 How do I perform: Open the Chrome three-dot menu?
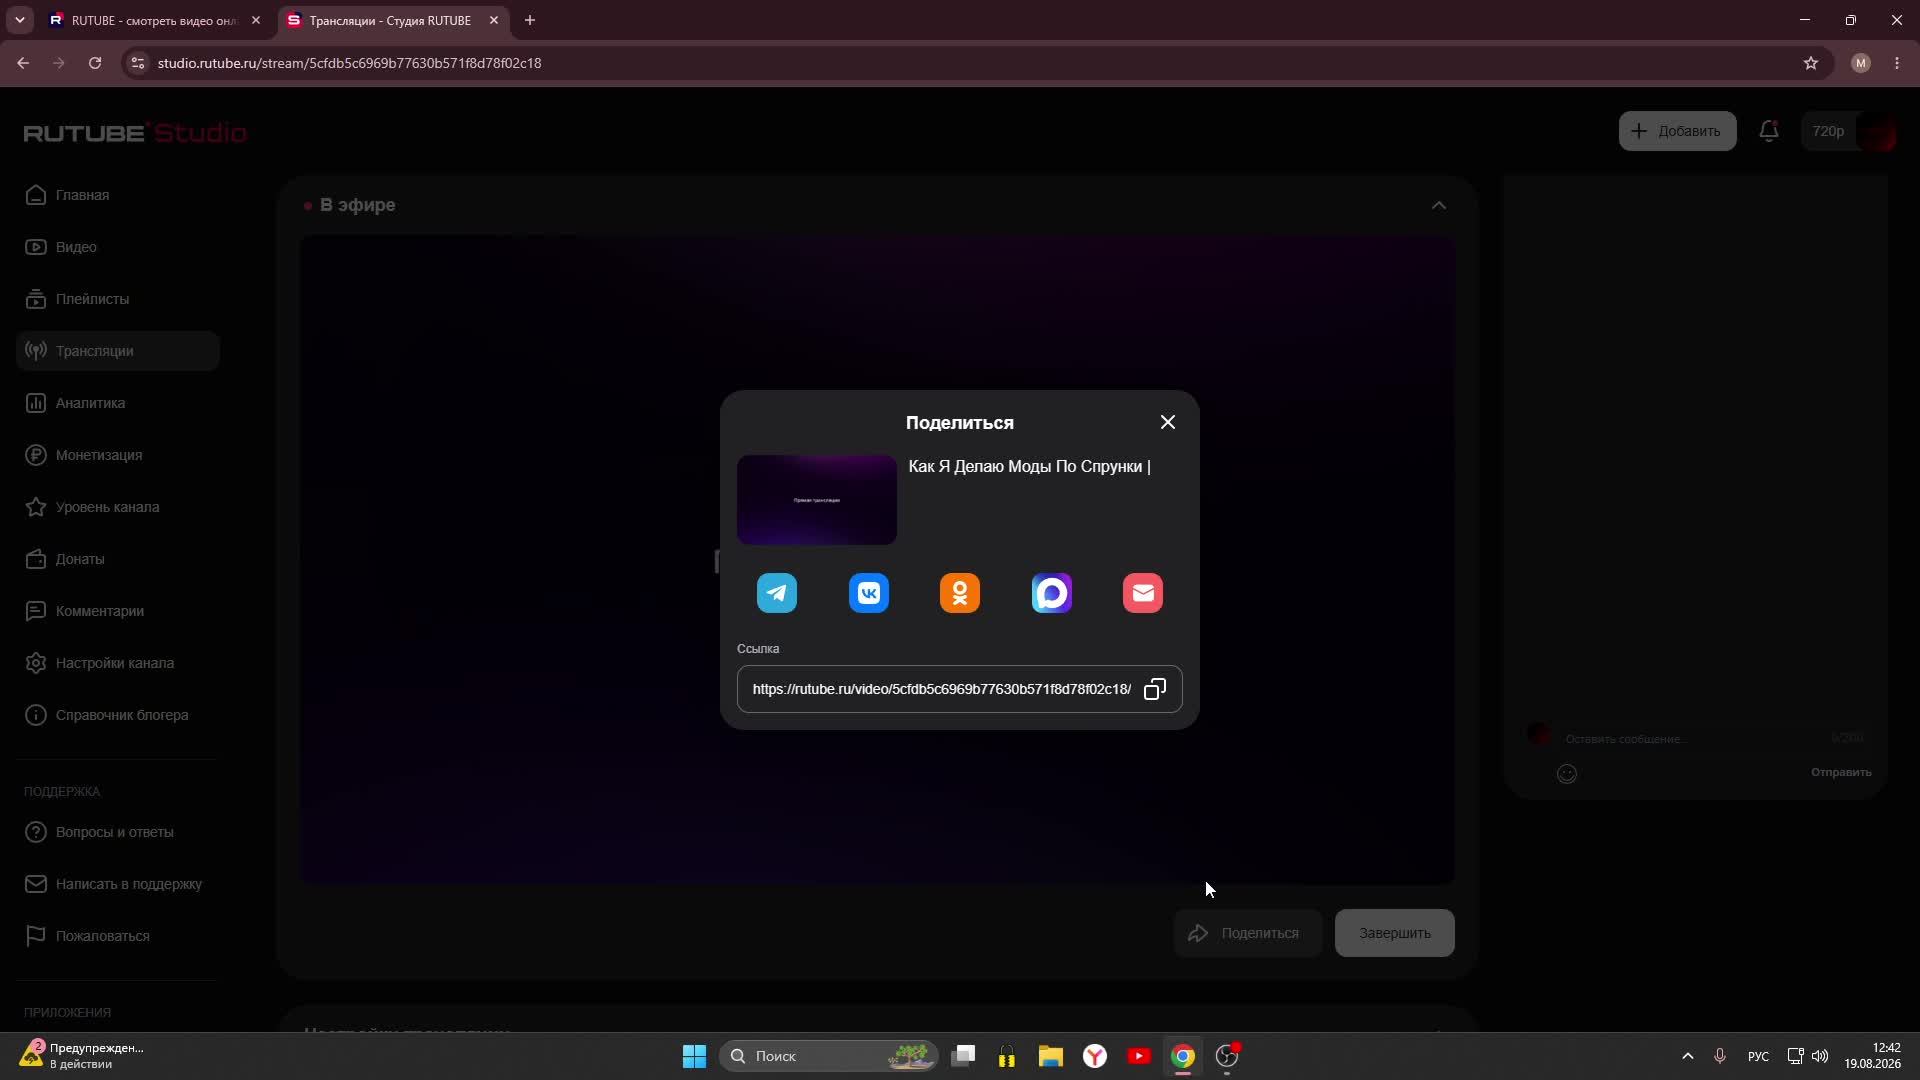[1897, 63]
